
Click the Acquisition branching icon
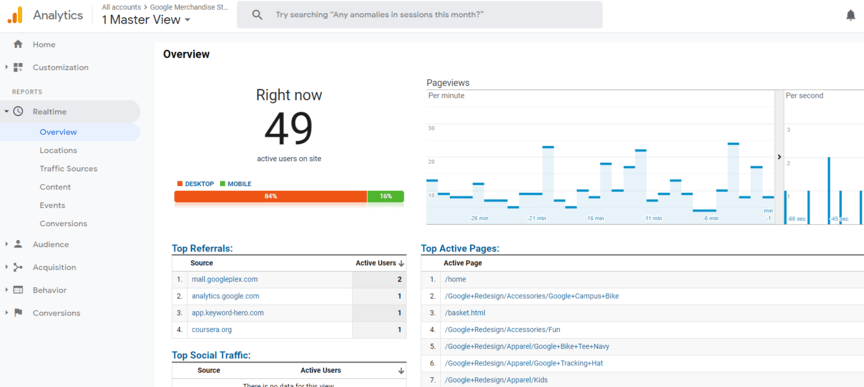18,267
